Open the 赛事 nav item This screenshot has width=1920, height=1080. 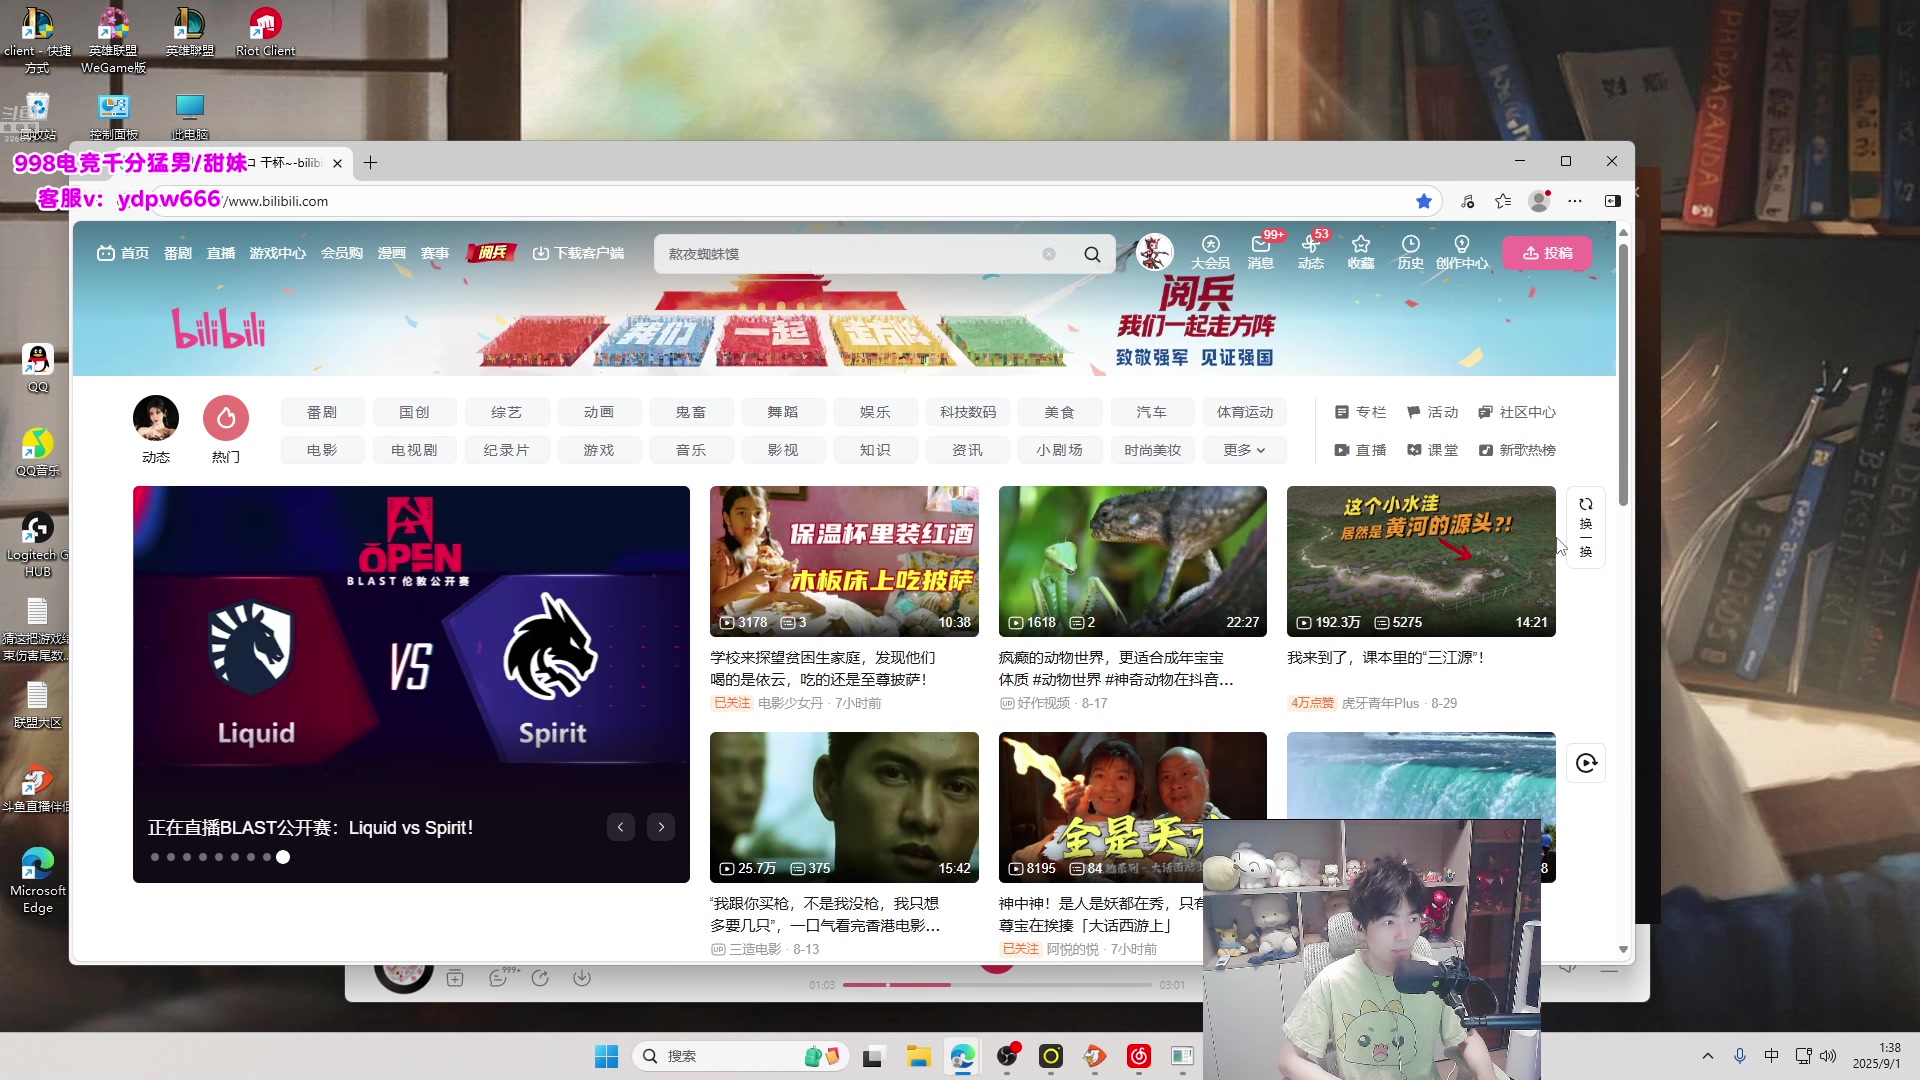point(435,253)
